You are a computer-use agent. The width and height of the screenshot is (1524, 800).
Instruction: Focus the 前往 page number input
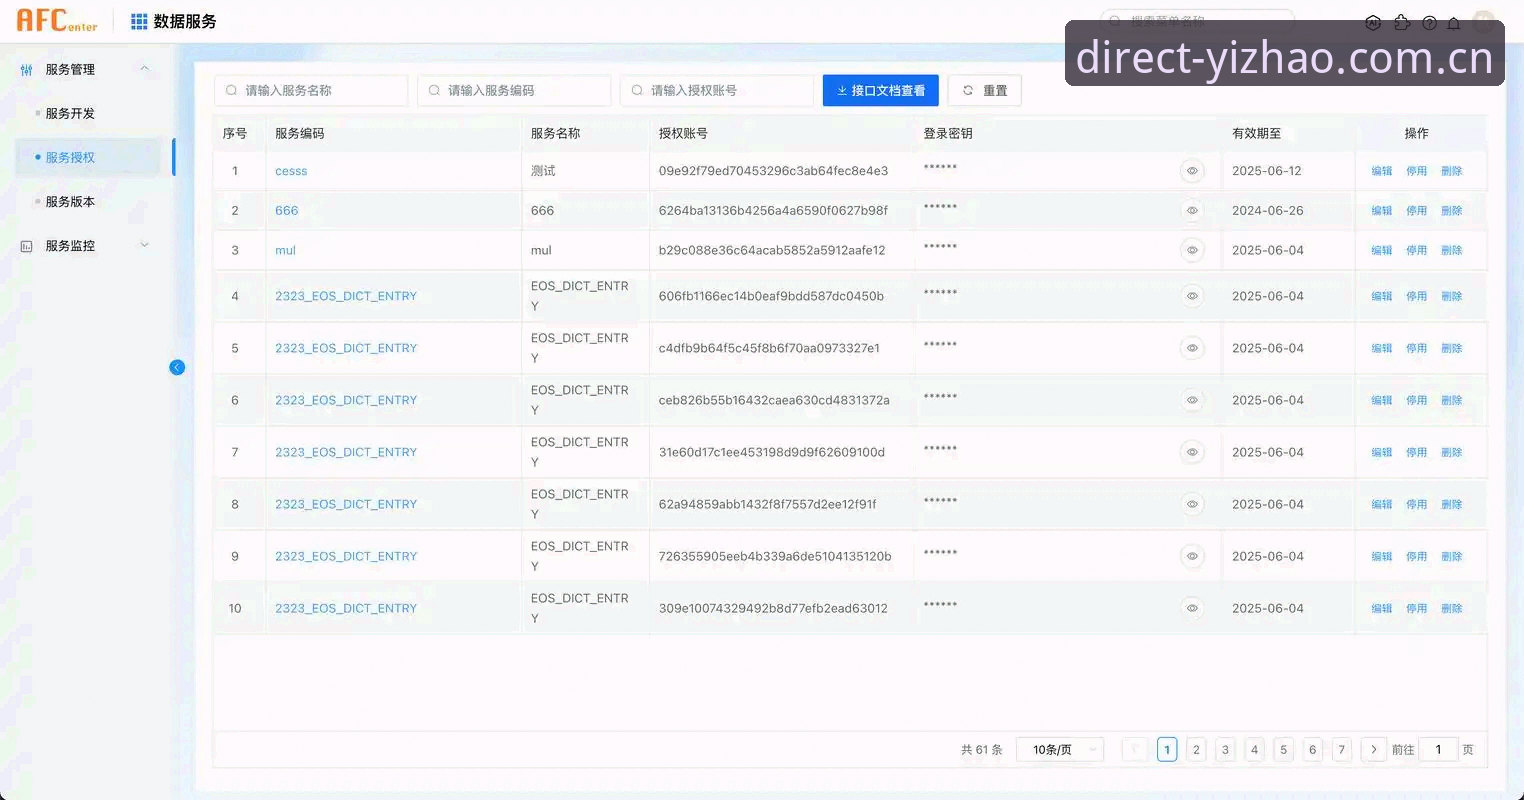(1439, 749)
